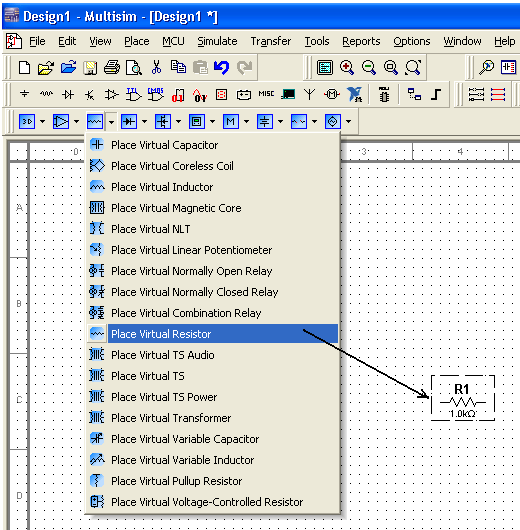Select Place Virtual Coreless Coil

pyautogui.click(x=213, y=166)
